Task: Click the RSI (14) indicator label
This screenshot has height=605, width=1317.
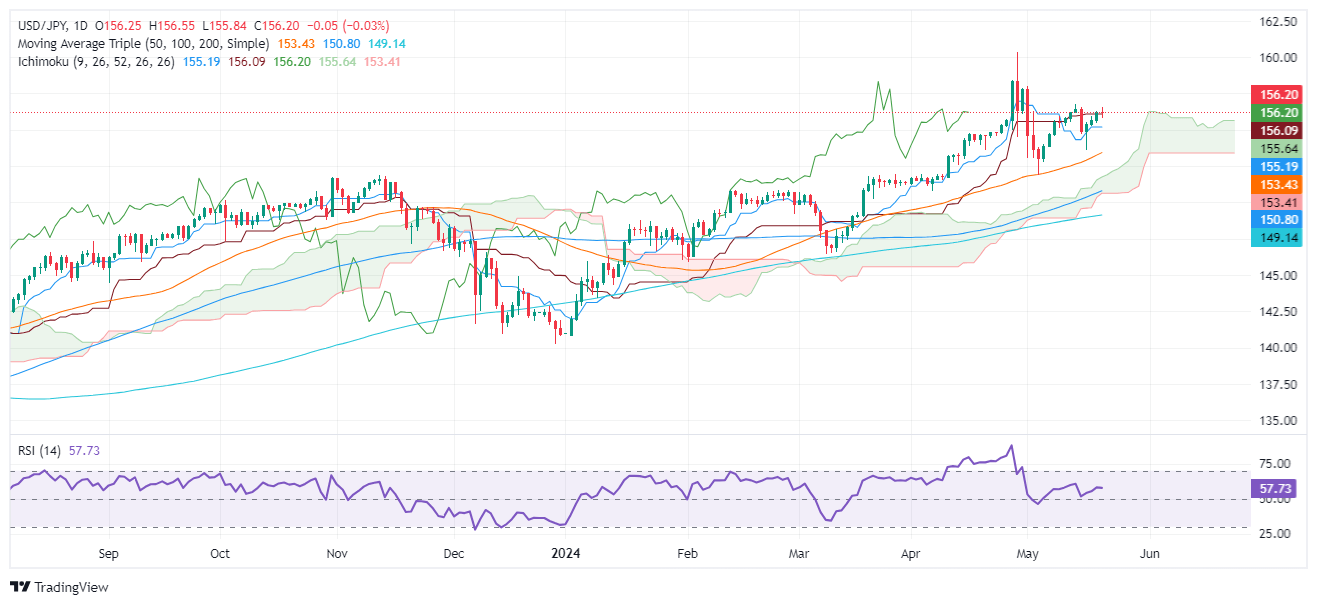Action: [x=42, y=450]
